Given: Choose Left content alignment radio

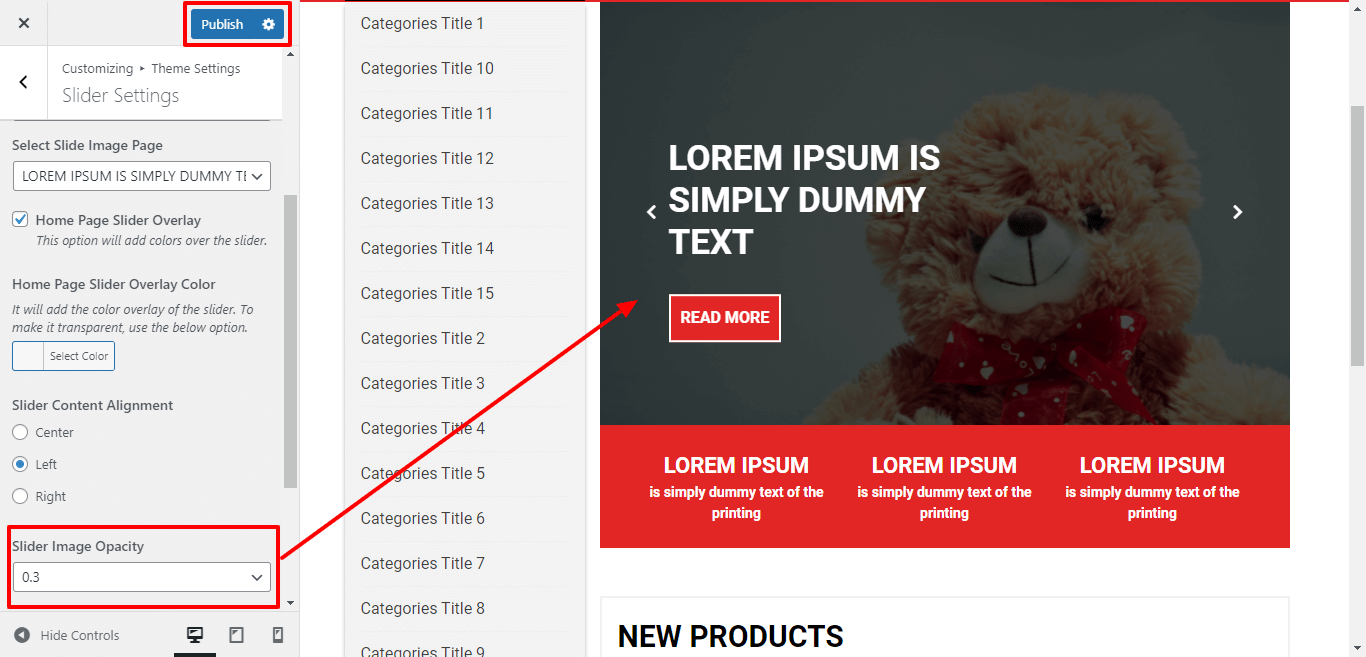Looking at the screenshot, I should pos(20,464).
